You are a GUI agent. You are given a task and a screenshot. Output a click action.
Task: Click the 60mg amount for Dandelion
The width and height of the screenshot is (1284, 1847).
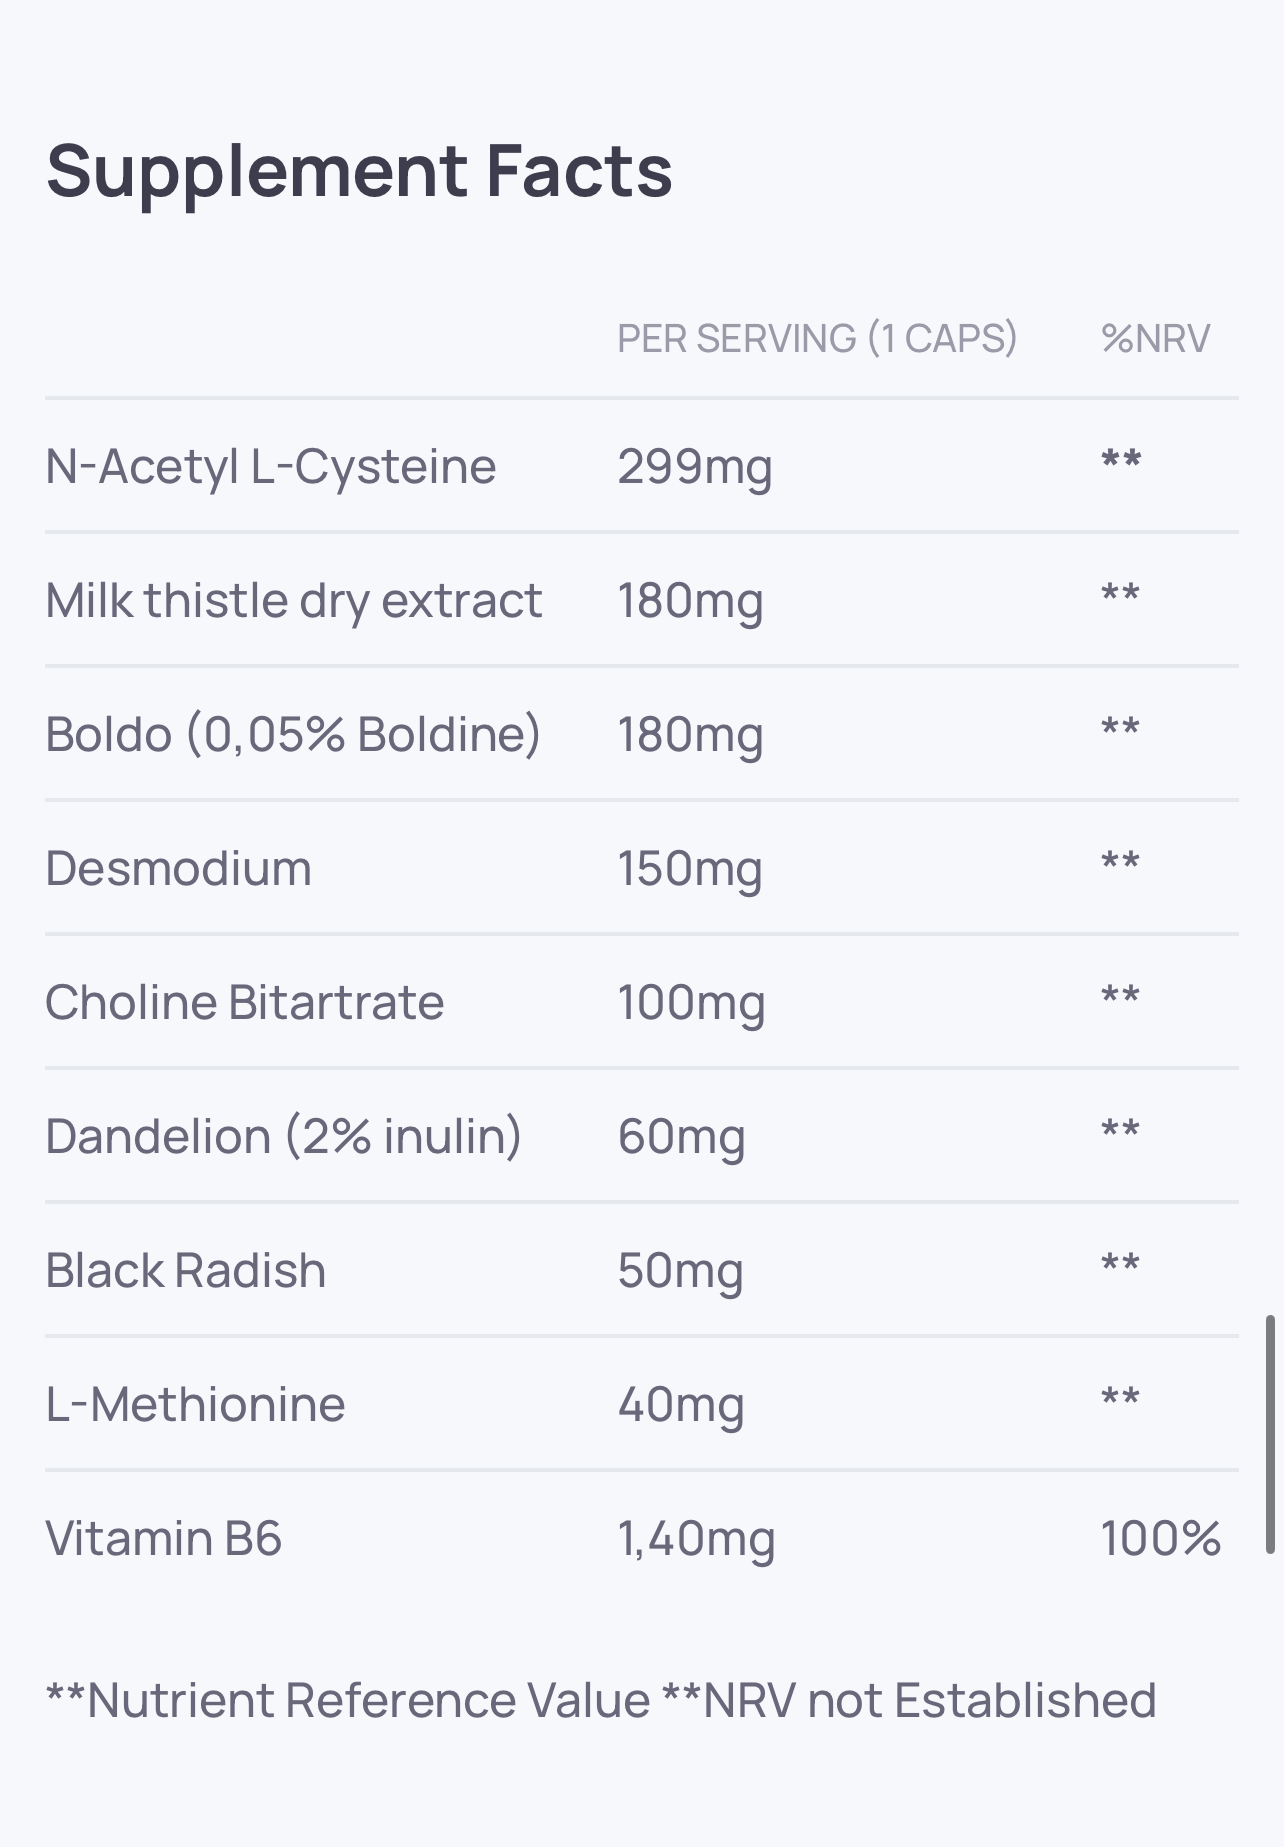pos(681,1137)
